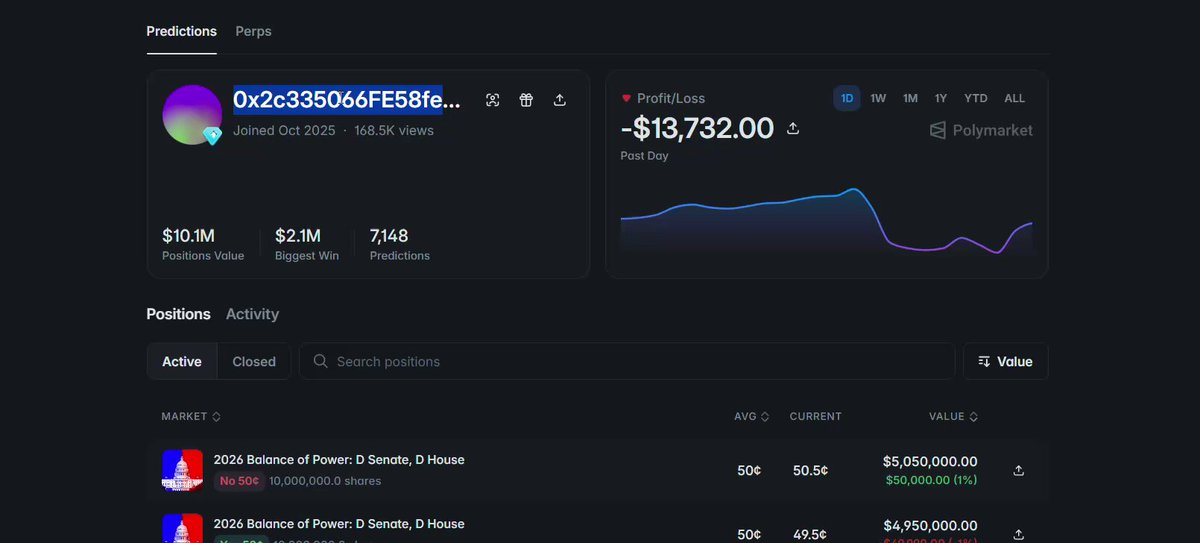Click the red heart icon beside Profit/Loss
This screenshot has width=1200, height=543.
626,98
